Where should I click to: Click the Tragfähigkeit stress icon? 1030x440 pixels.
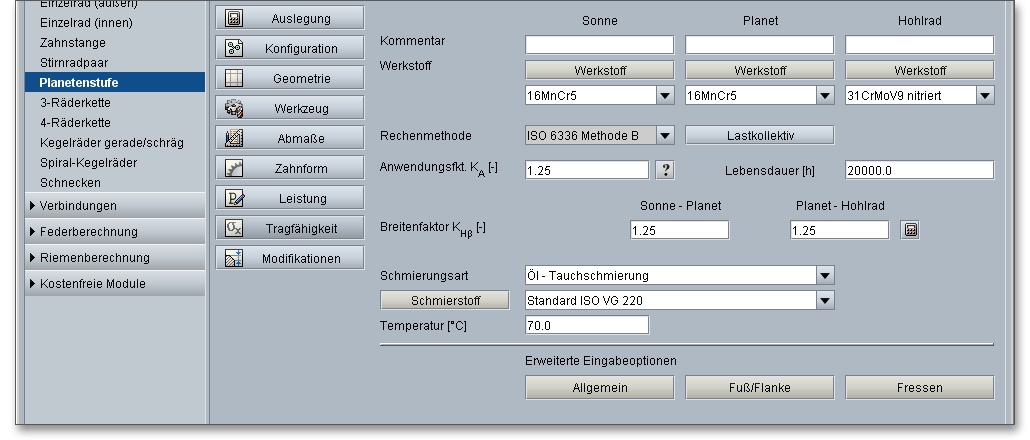pos(235,228)
